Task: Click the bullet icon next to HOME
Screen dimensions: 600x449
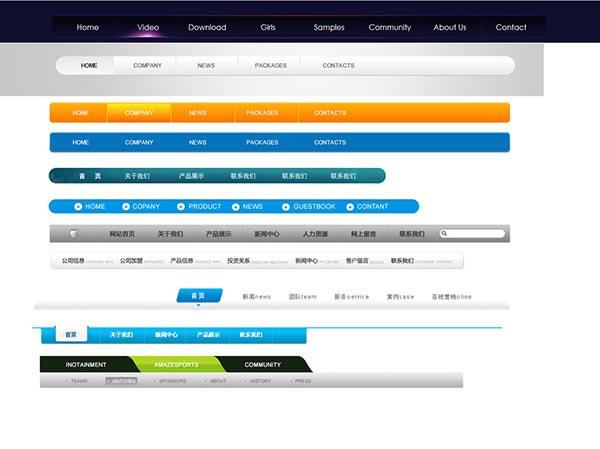Action: 78,207
